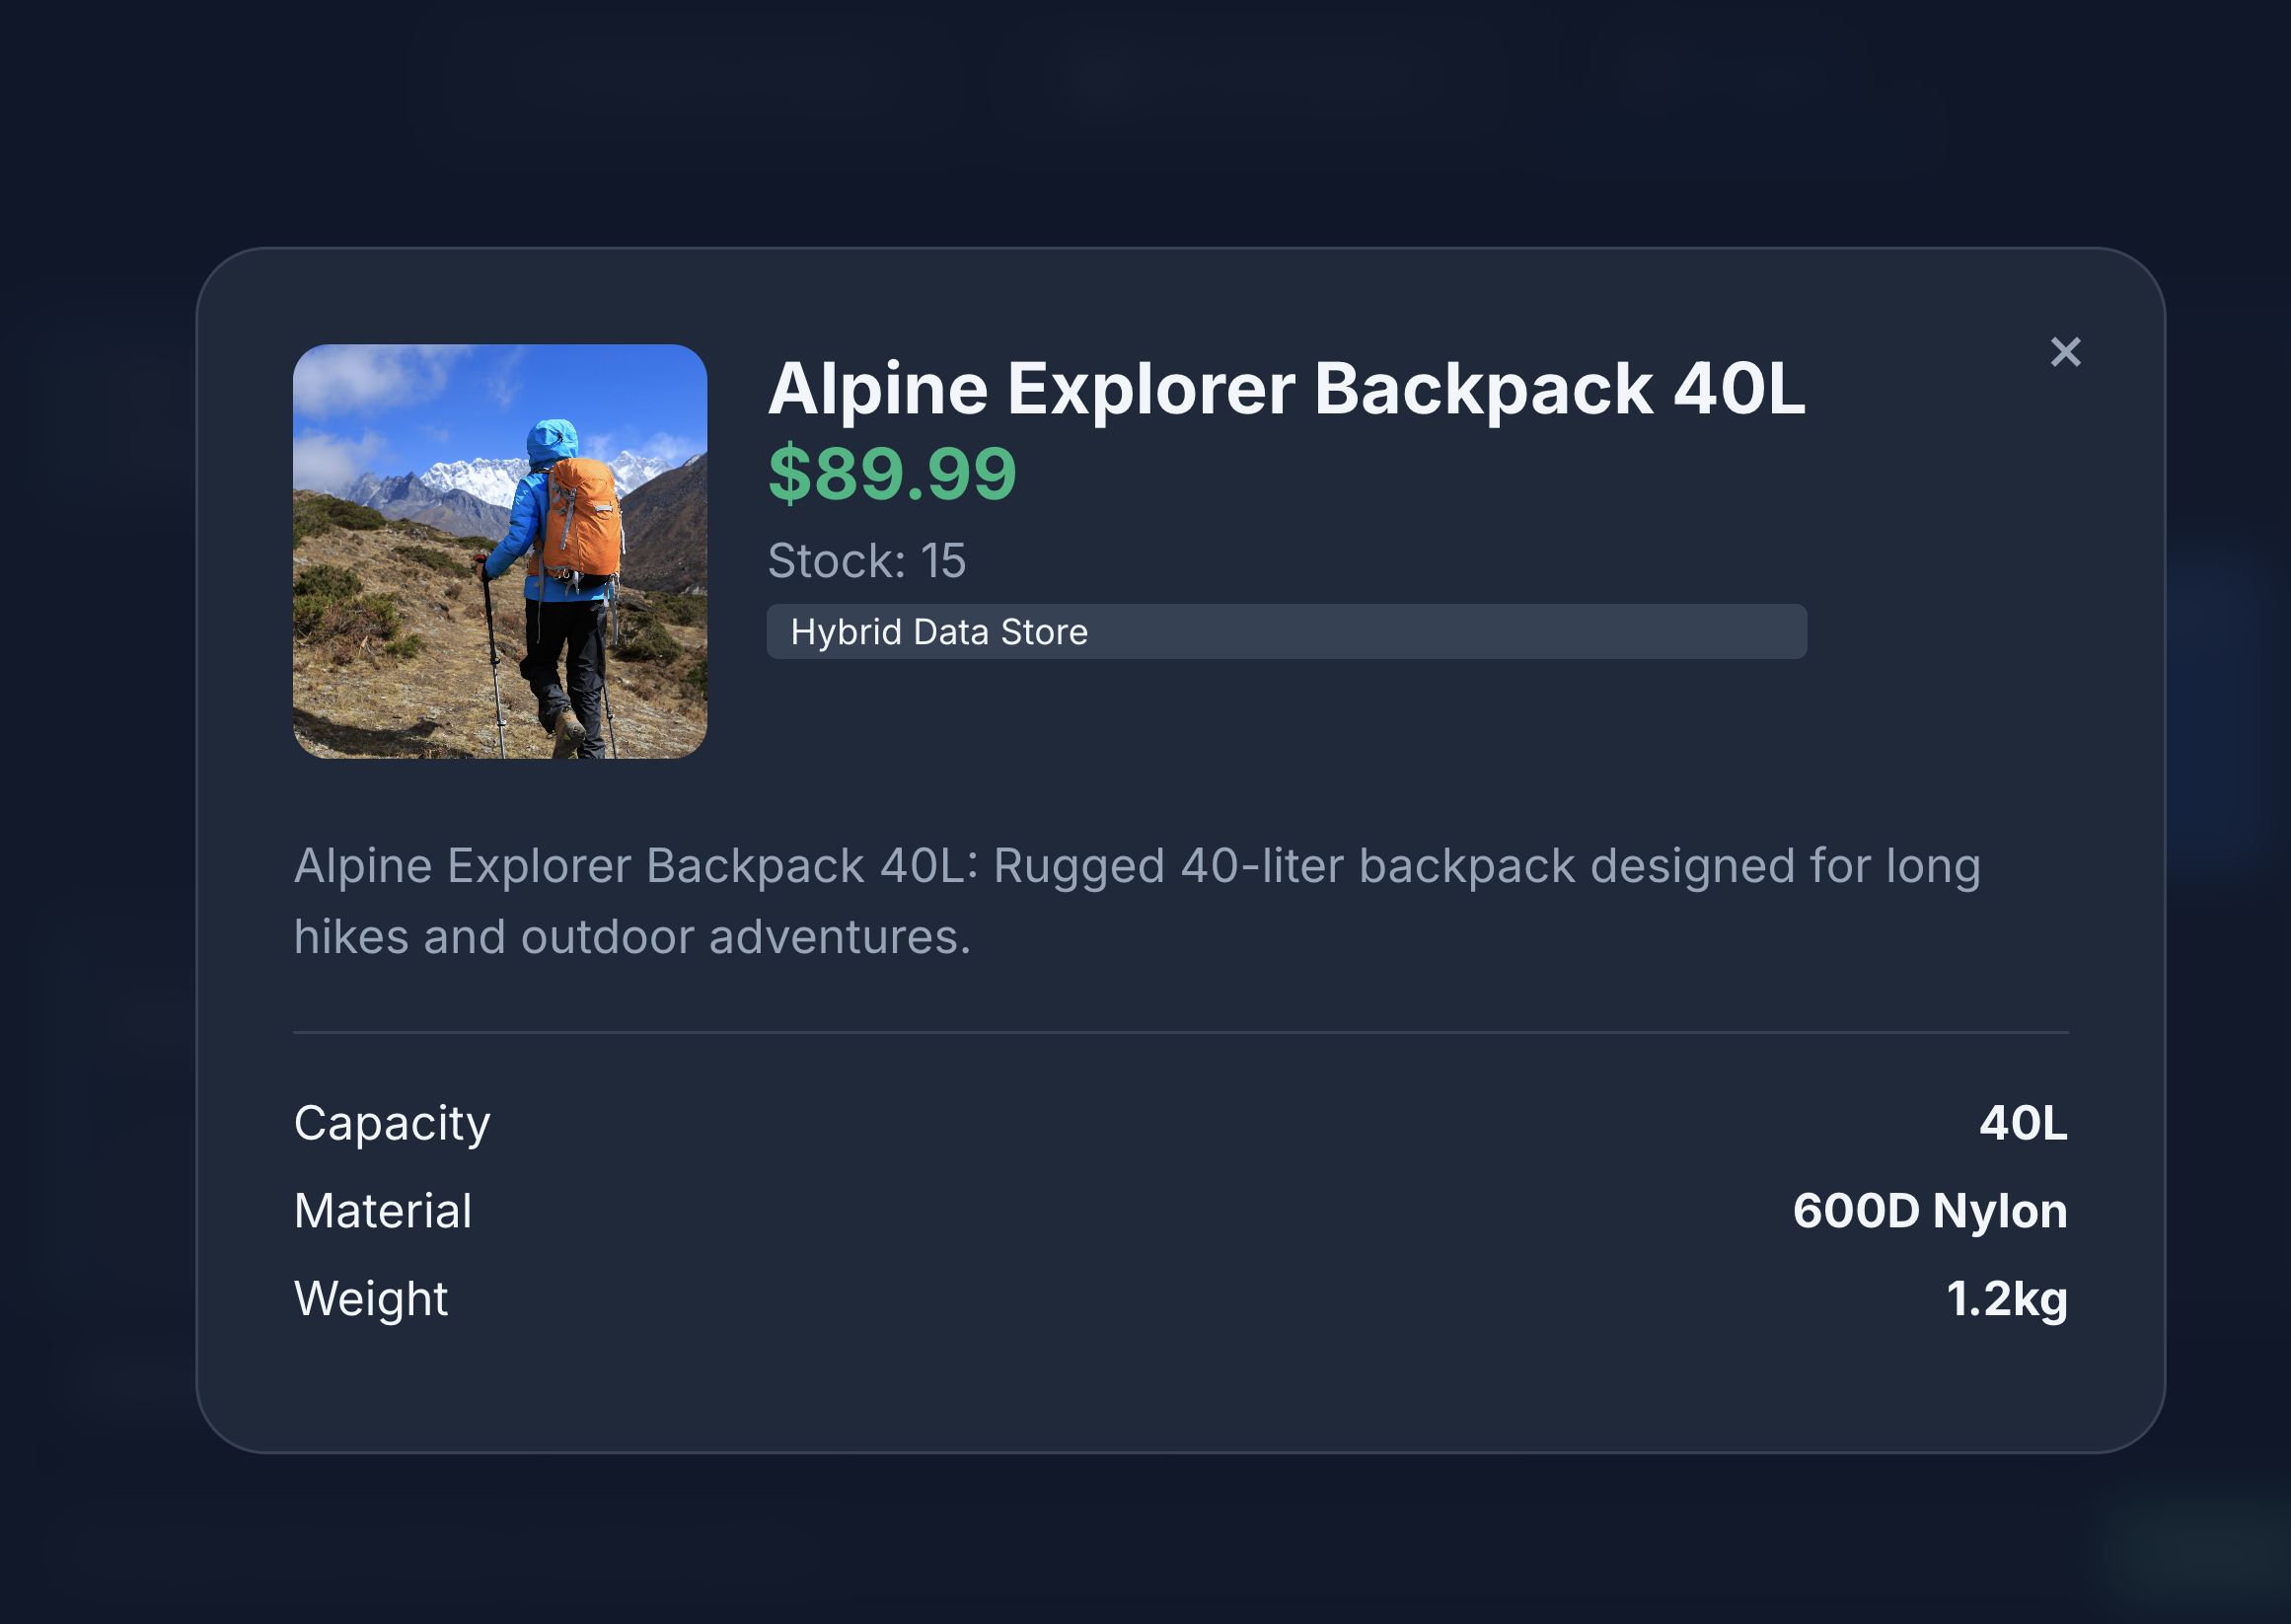Click the hiker's blue hood in photo
2291x1624 pixels.
point(551,440)
